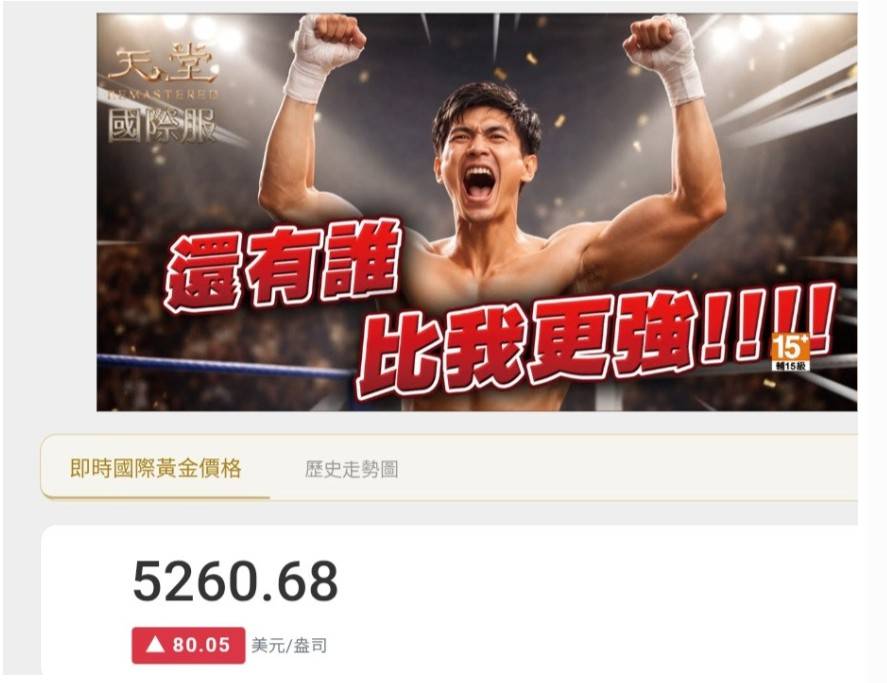Click the 還有誰 red headline text
Viewport: 887px width, 683px height.
[x=283, y=266]
